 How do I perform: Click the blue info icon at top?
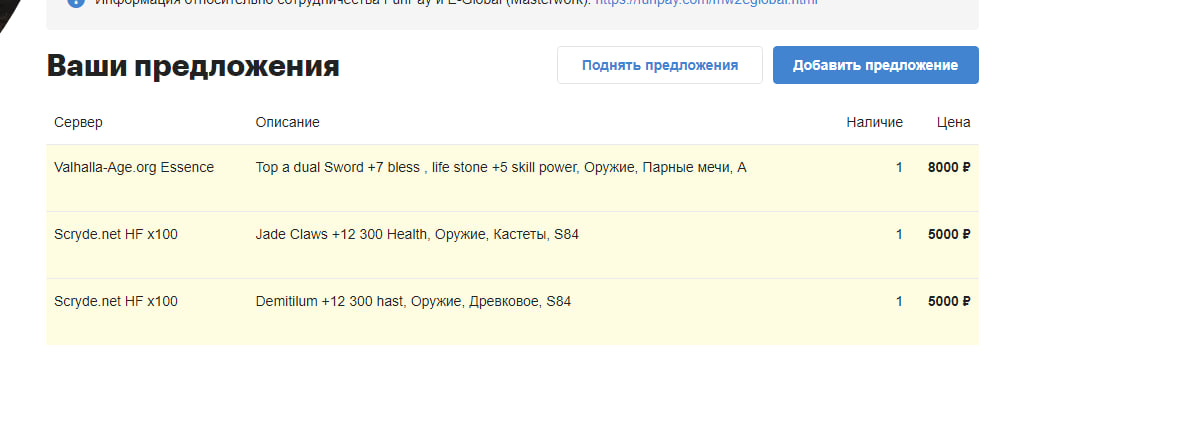click(76, 3)
